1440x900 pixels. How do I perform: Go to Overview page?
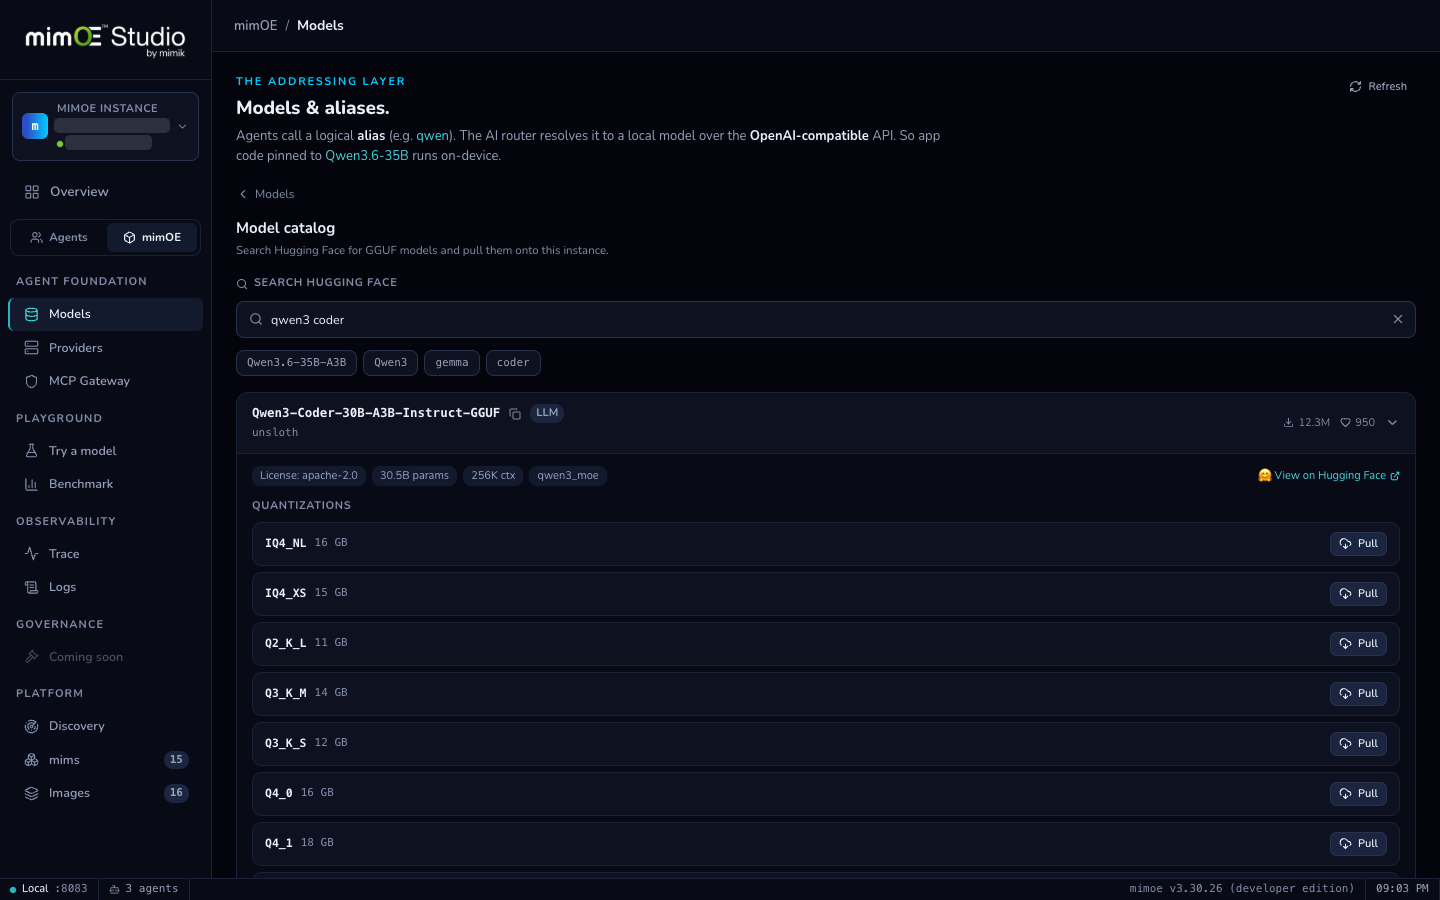point(106,192)
